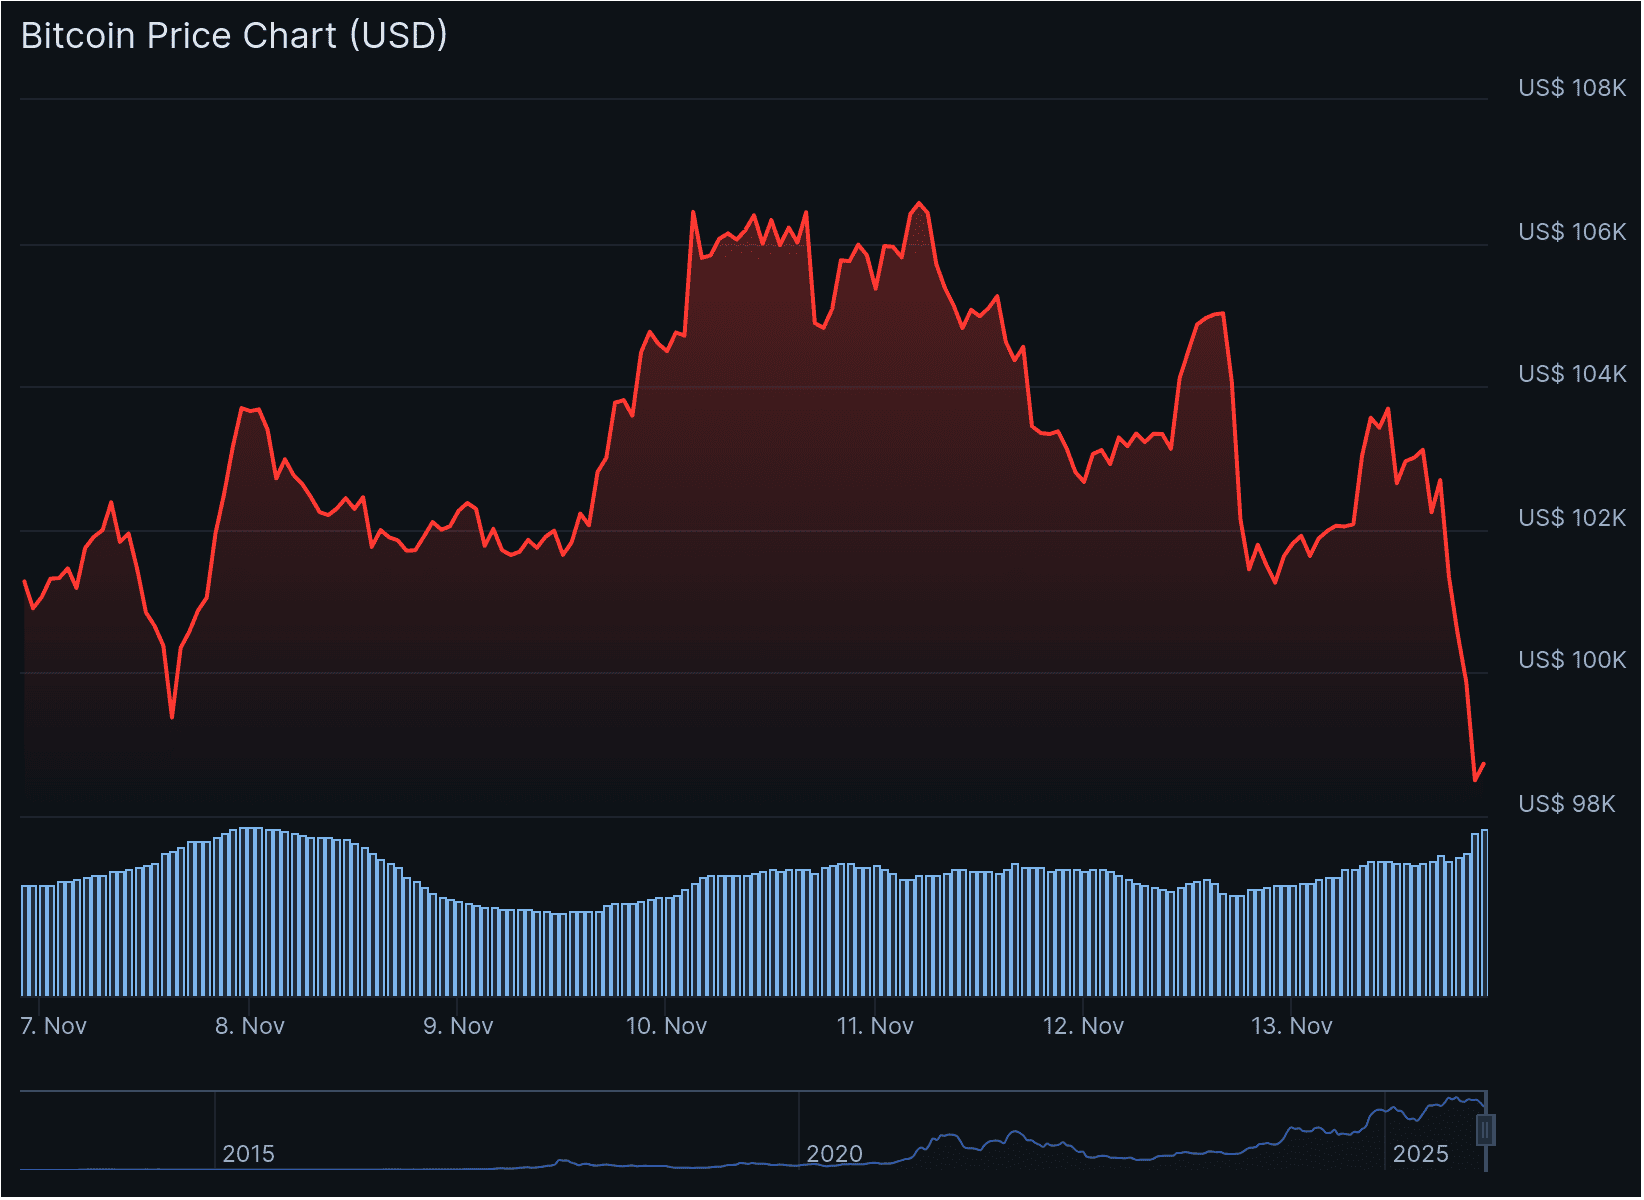Click the US$ 98K axis label
1644x1200 pixels.
coord(1567,803)
